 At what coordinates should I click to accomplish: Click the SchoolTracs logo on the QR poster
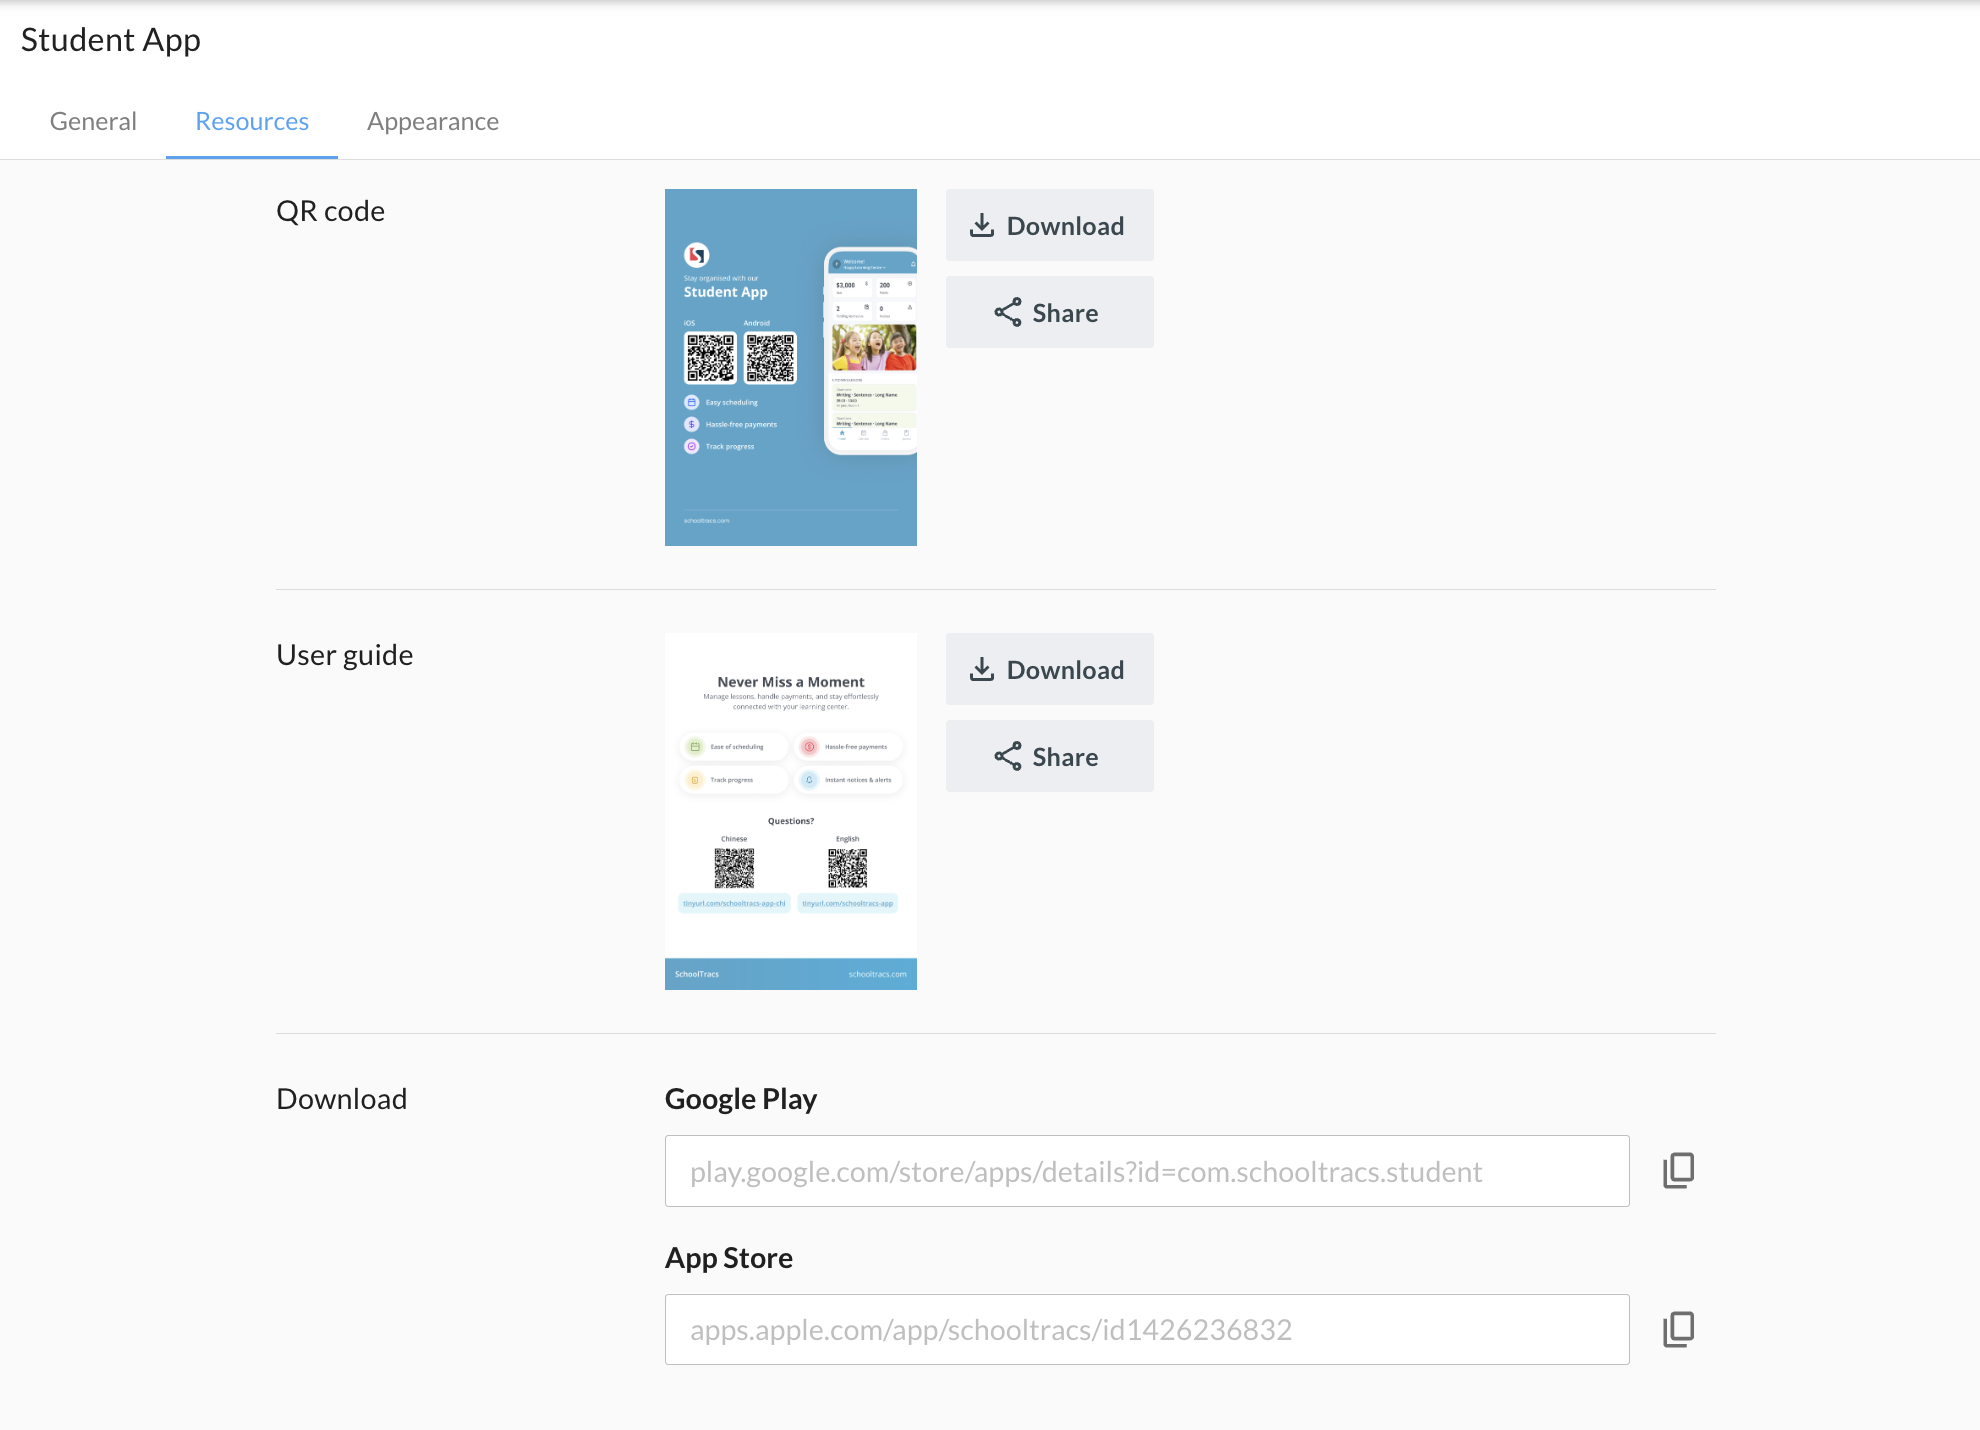tap(696, 254)
